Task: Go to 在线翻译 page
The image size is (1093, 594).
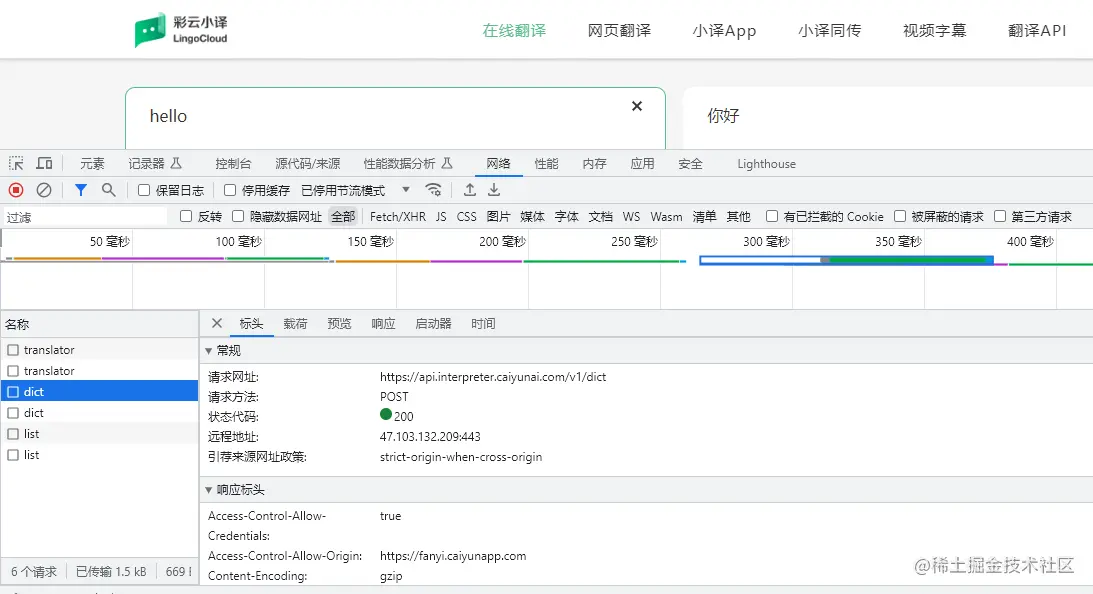Action: 514,31
